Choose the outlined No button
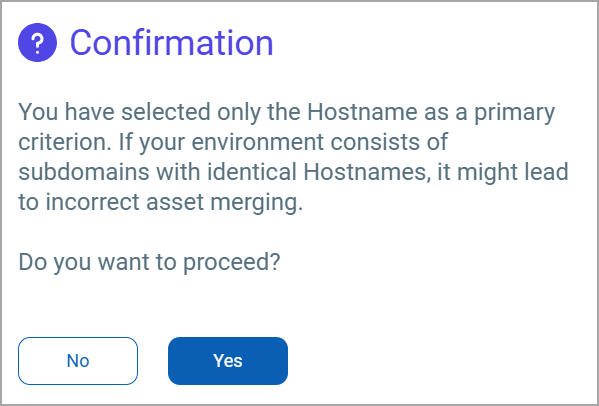 pos(78,361)
